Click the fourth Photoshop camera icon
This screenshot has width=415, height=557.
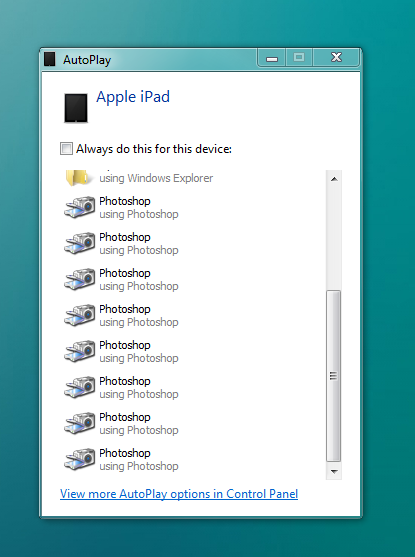pyautogui.click(x=80, y=315)
